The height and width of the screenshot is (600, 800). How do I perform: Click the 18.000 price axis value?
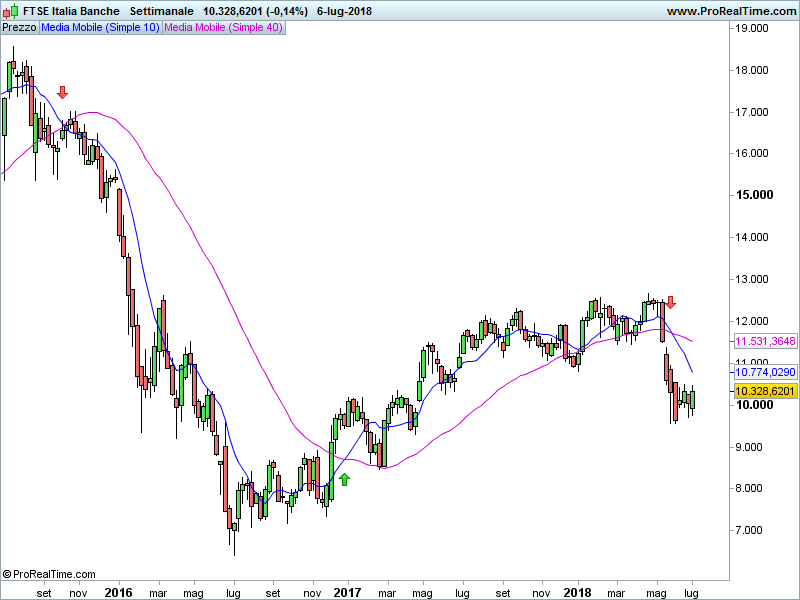coord(752,70)
